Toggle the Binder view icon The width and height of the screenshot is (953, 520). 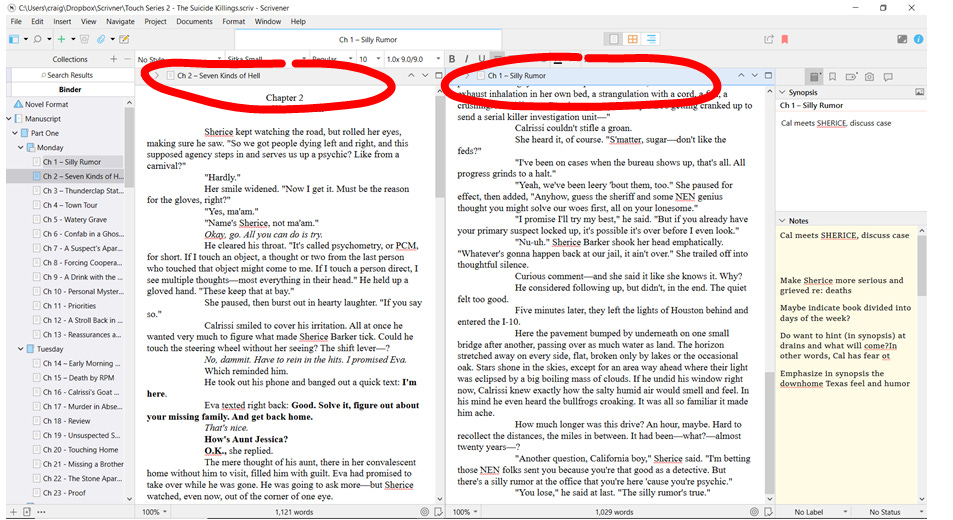pyautogui.click(x=14, y=39)
